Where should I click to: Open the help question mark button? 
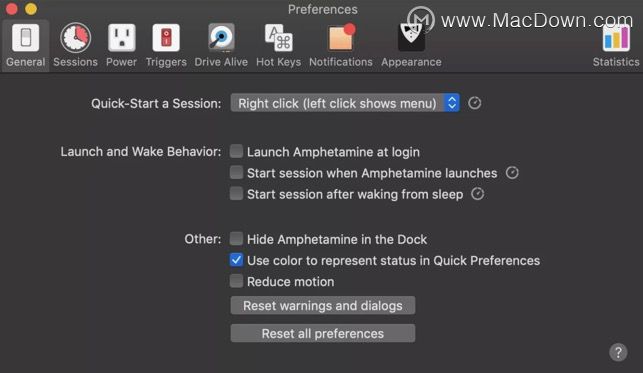(618, 352)
